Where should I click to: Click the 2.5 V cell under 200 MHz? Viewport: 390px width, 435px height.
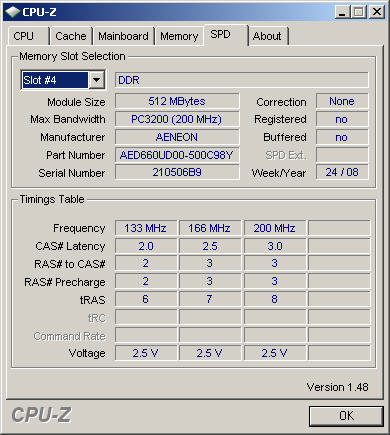[275, 353]
